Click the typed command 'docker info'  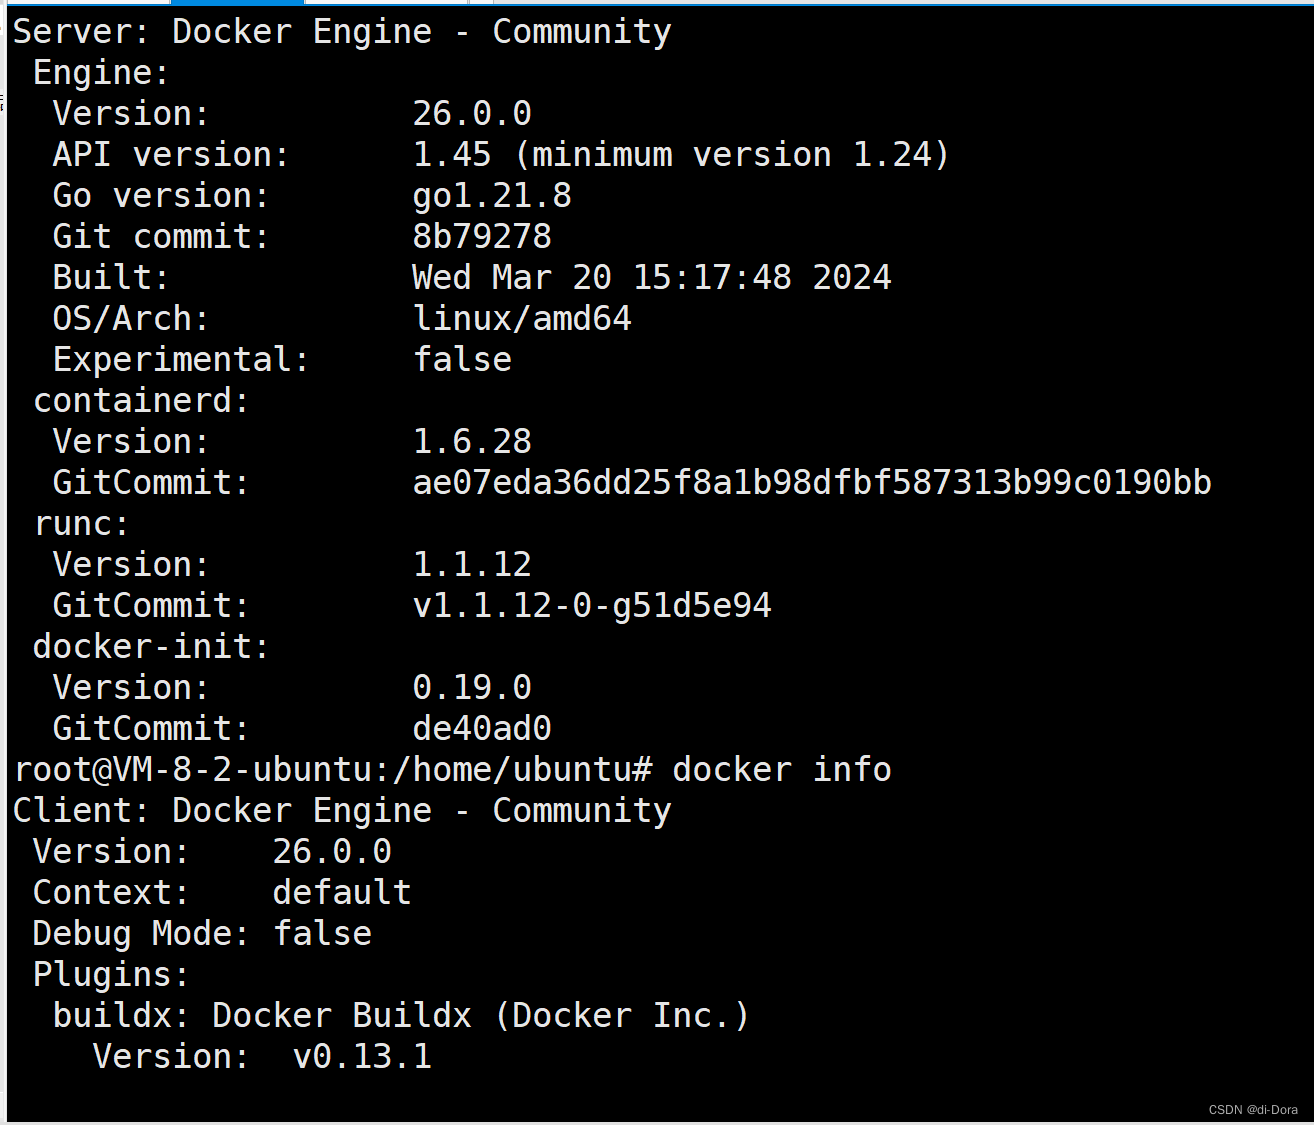[782, 770]
